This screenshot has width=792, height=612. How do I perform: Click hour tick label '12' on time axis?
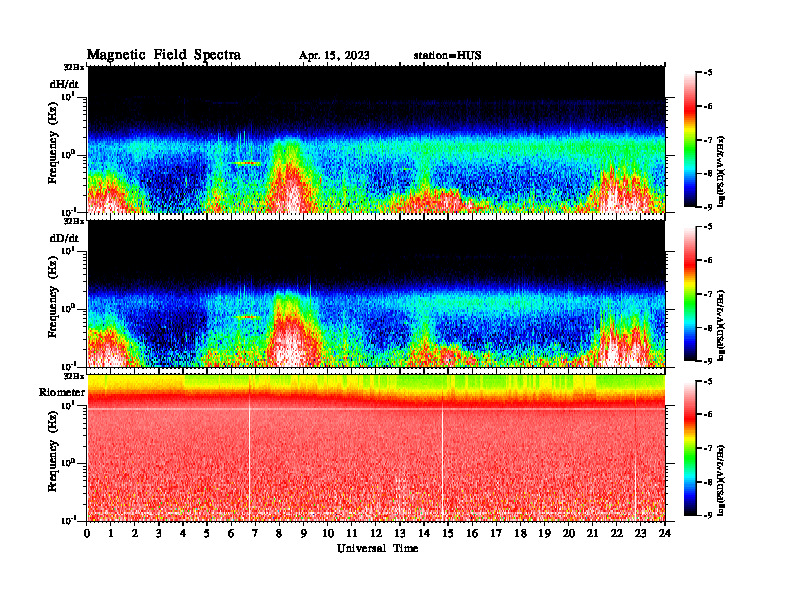[x=376, y=533]
